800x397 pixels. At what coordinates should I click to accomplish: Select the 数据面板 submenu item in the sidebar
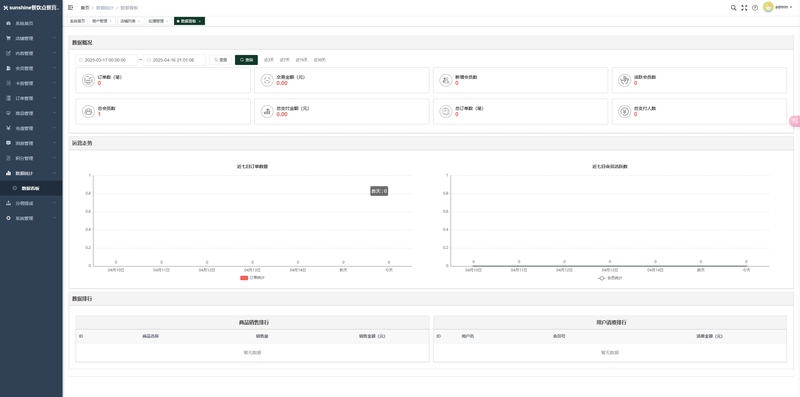[x=31, y=188]
